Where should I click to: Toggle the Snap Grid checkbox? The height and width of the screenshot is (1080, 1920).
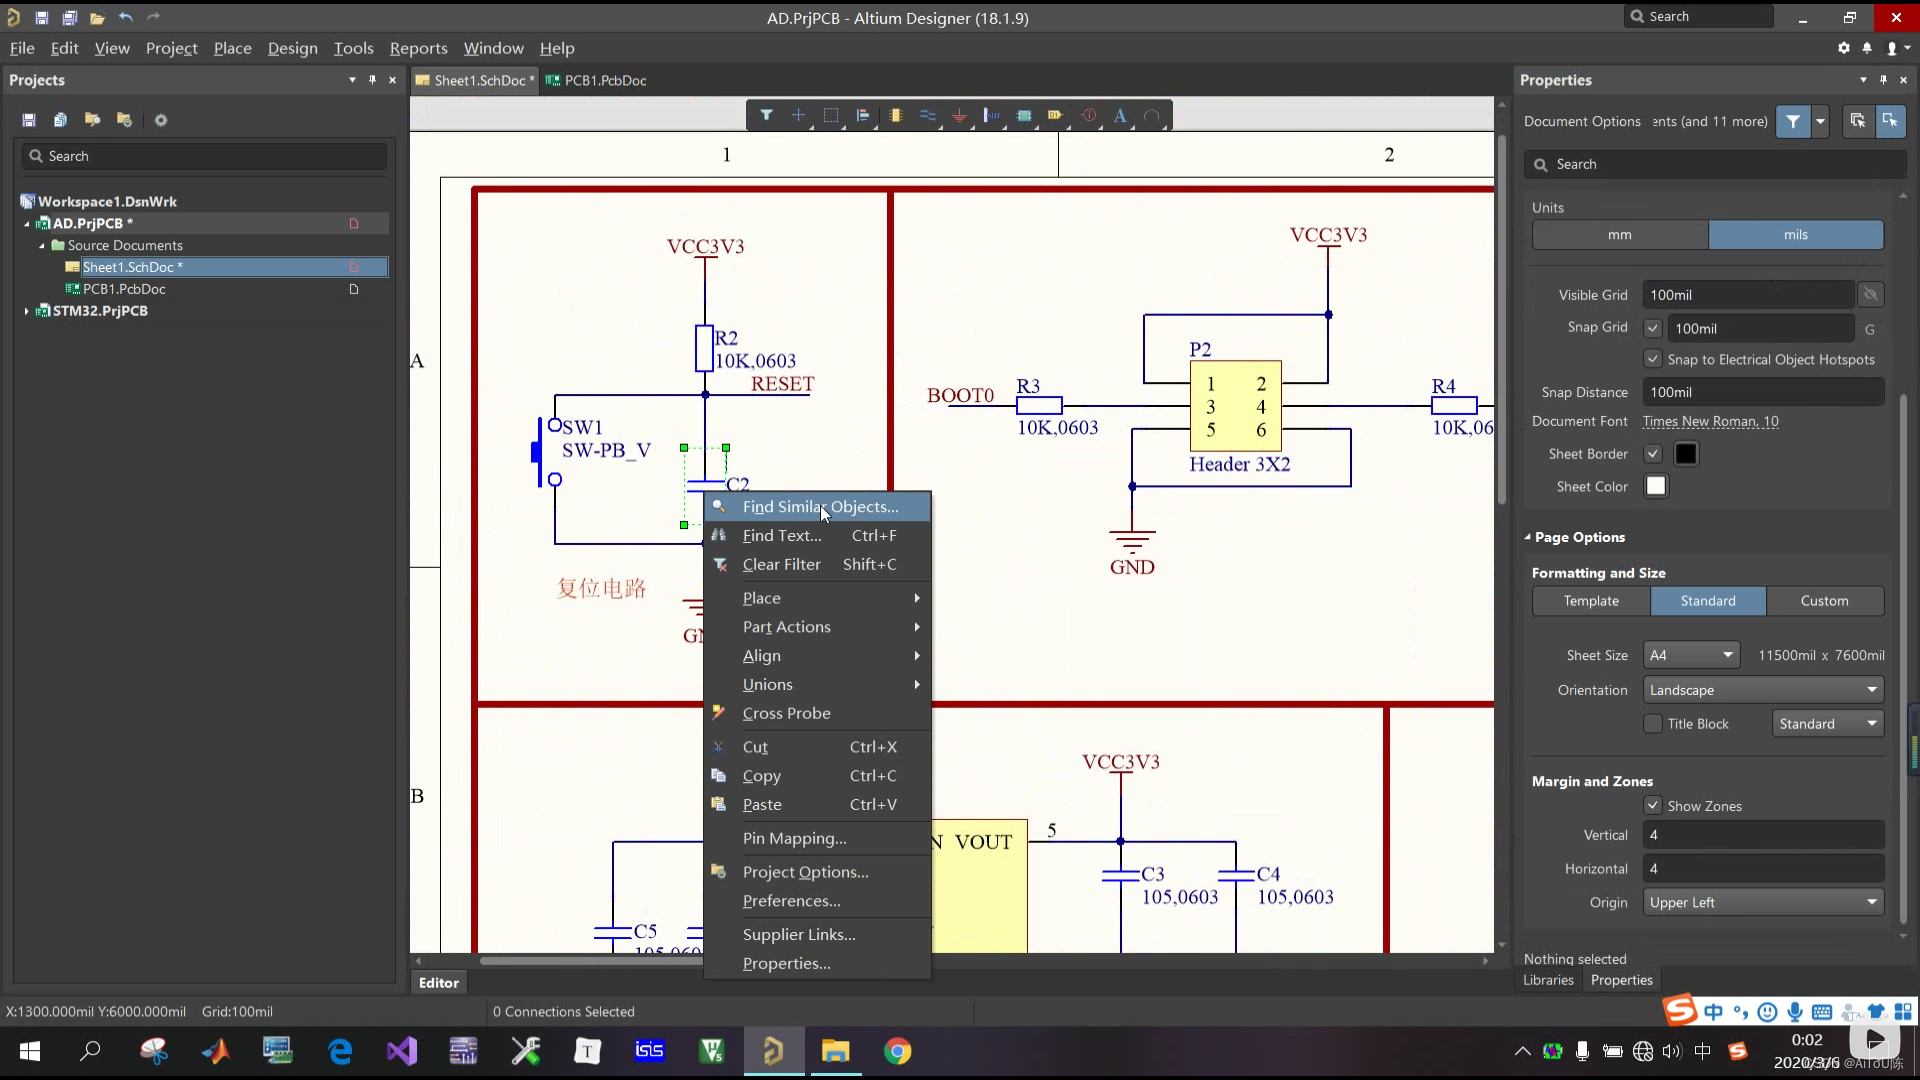[x=1653, y=328]
